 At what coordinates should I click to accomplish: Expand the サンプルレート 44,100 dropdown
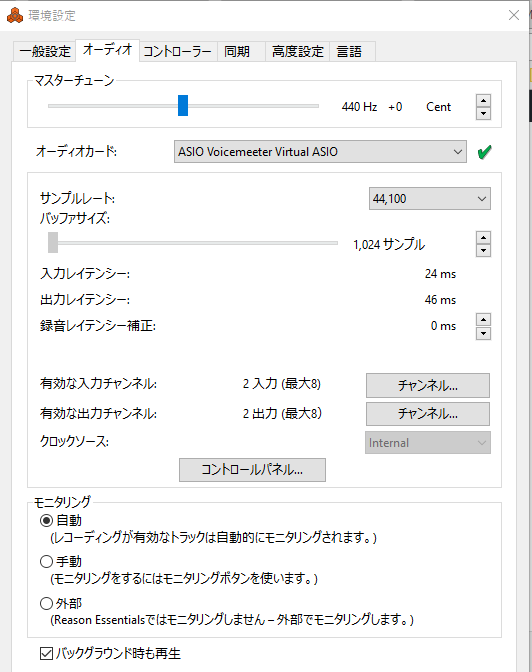[430, 199]
